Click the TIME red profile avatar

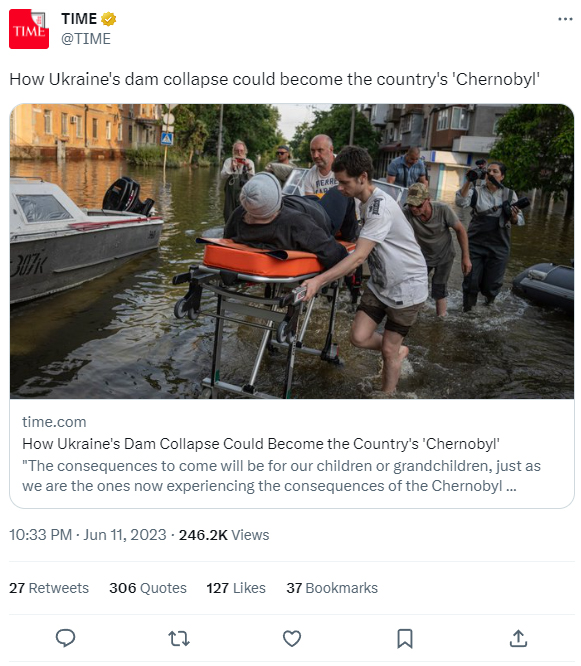(29, 29)
